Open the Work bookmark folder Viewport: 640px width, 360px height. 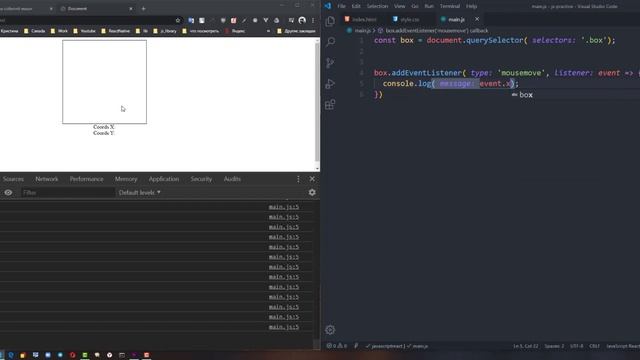click(59, 31)
